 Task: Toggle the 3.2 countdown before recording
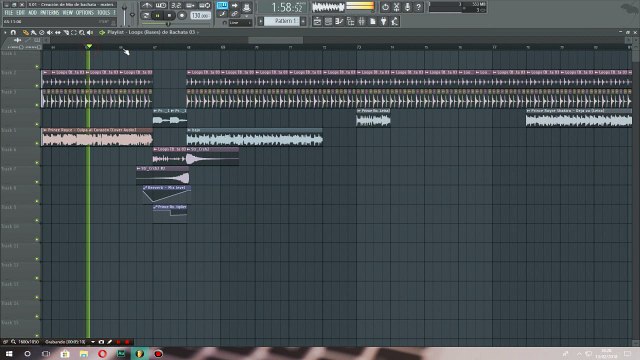coord(176,5)
